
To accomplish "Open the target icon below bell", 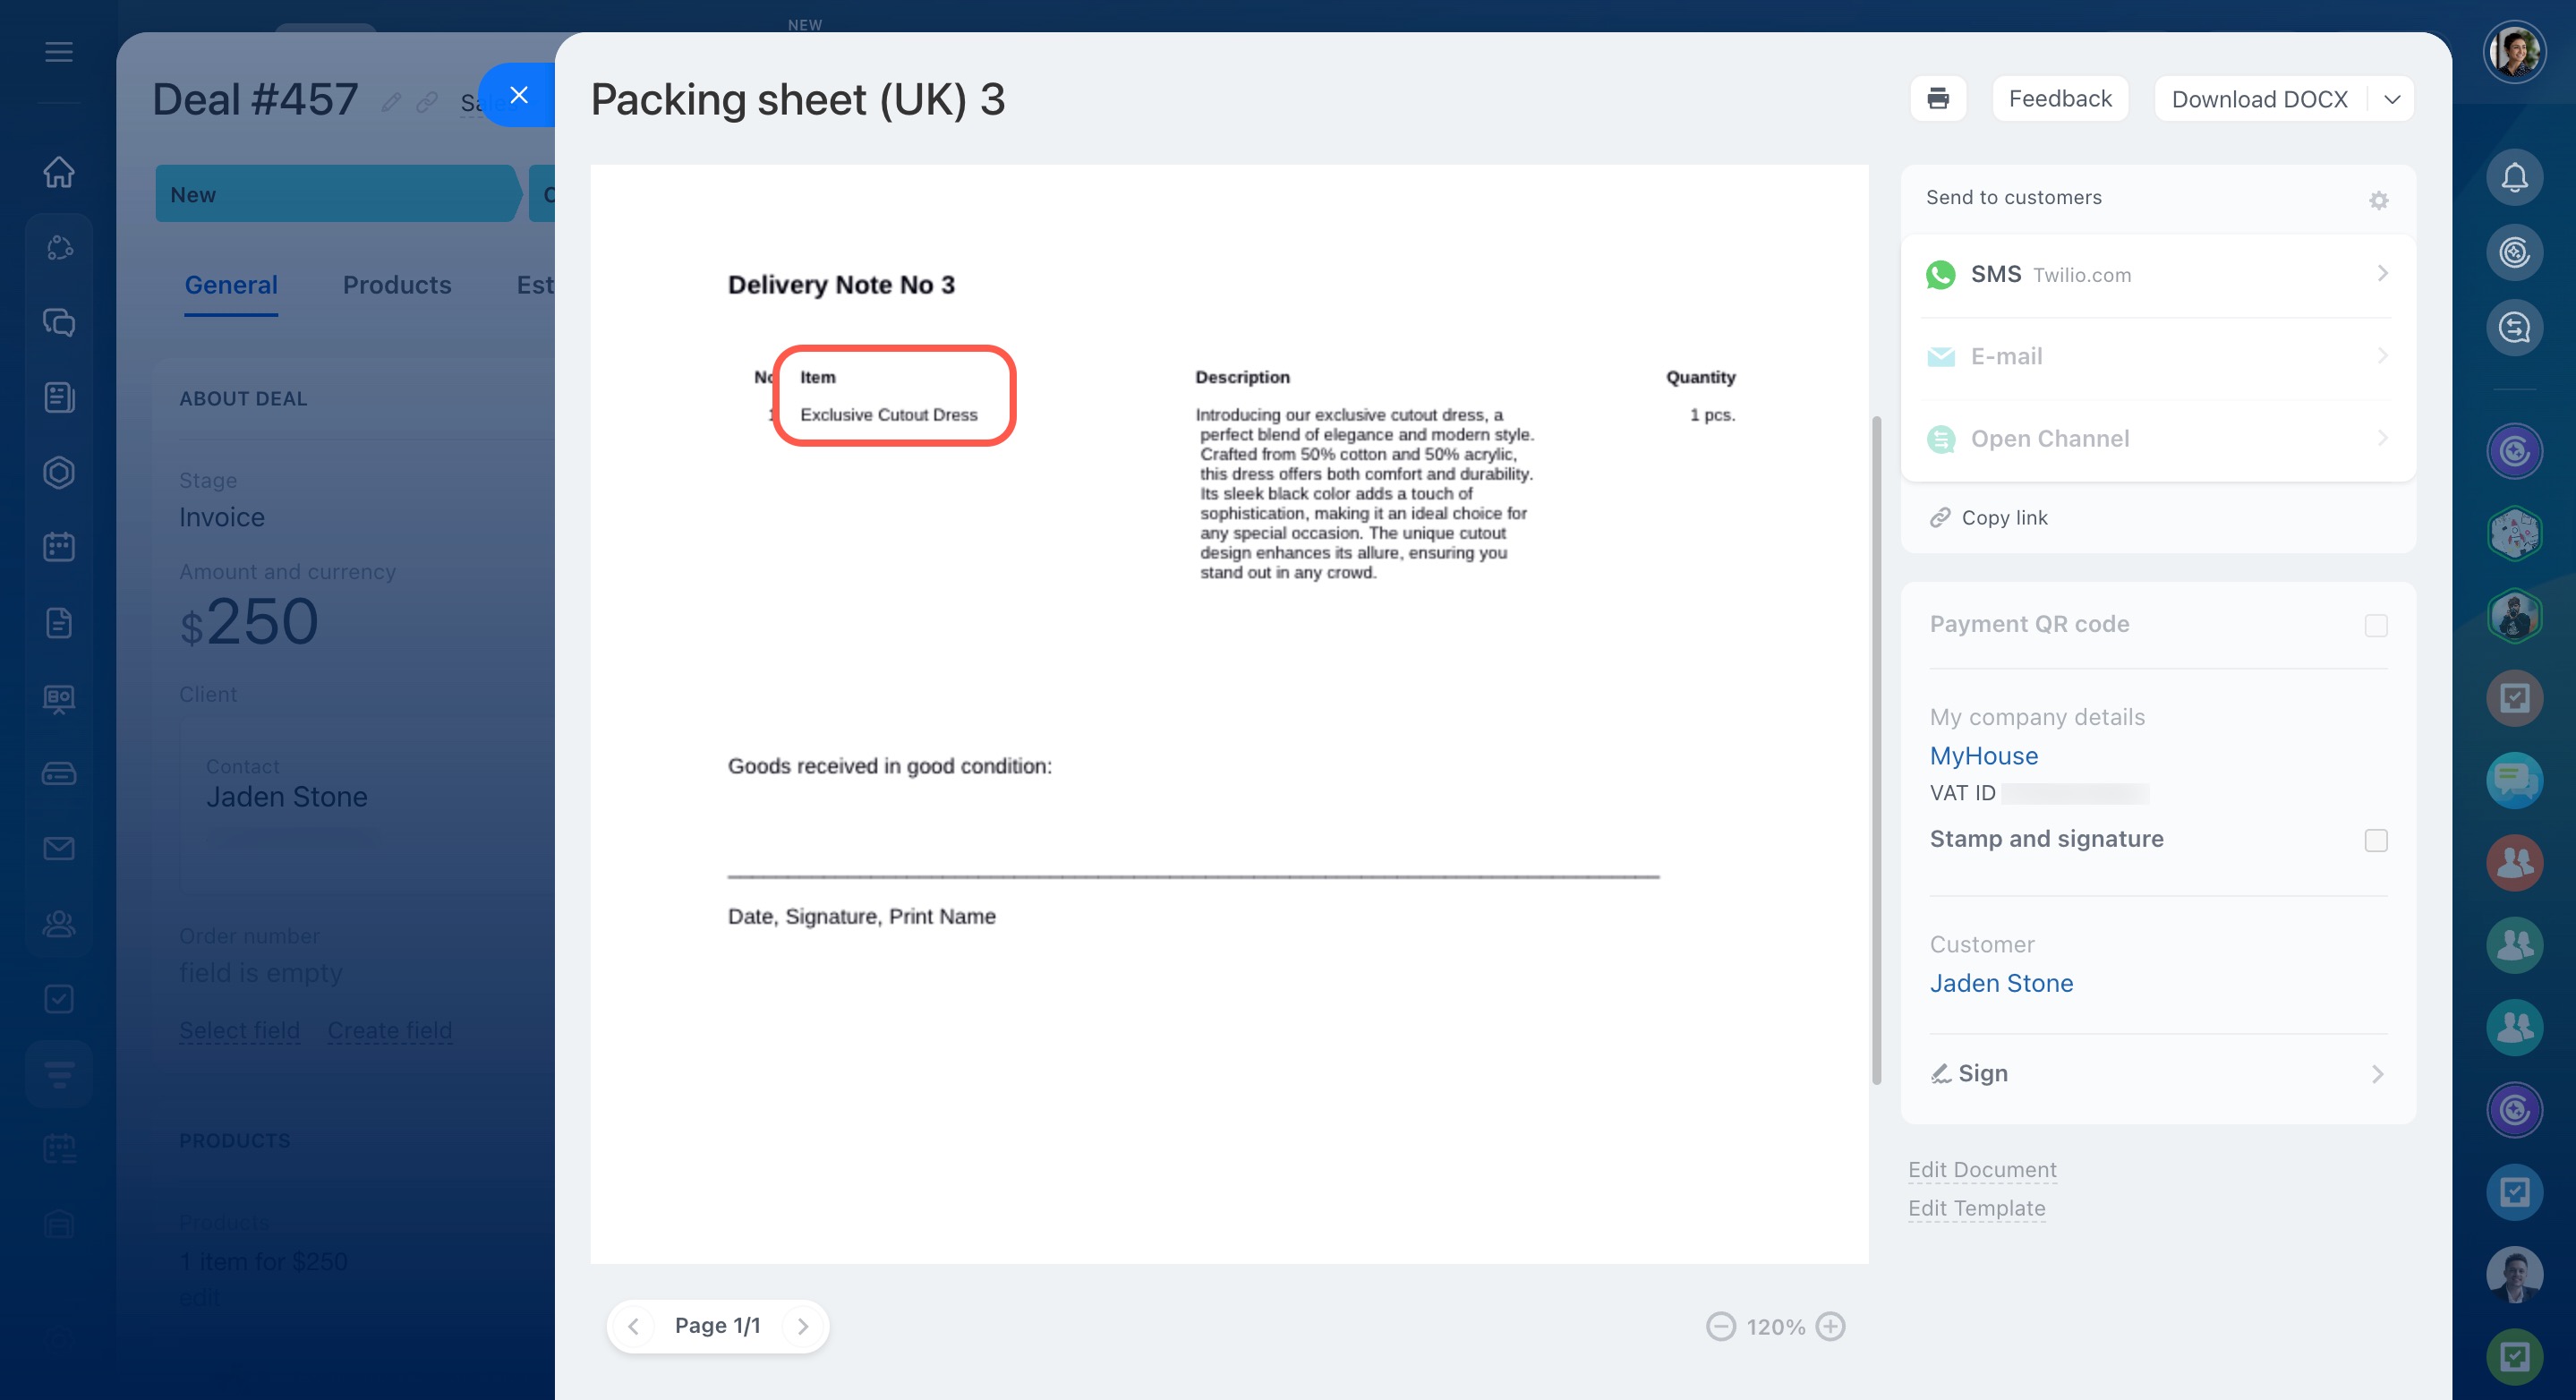I will tap(2514, 252).
